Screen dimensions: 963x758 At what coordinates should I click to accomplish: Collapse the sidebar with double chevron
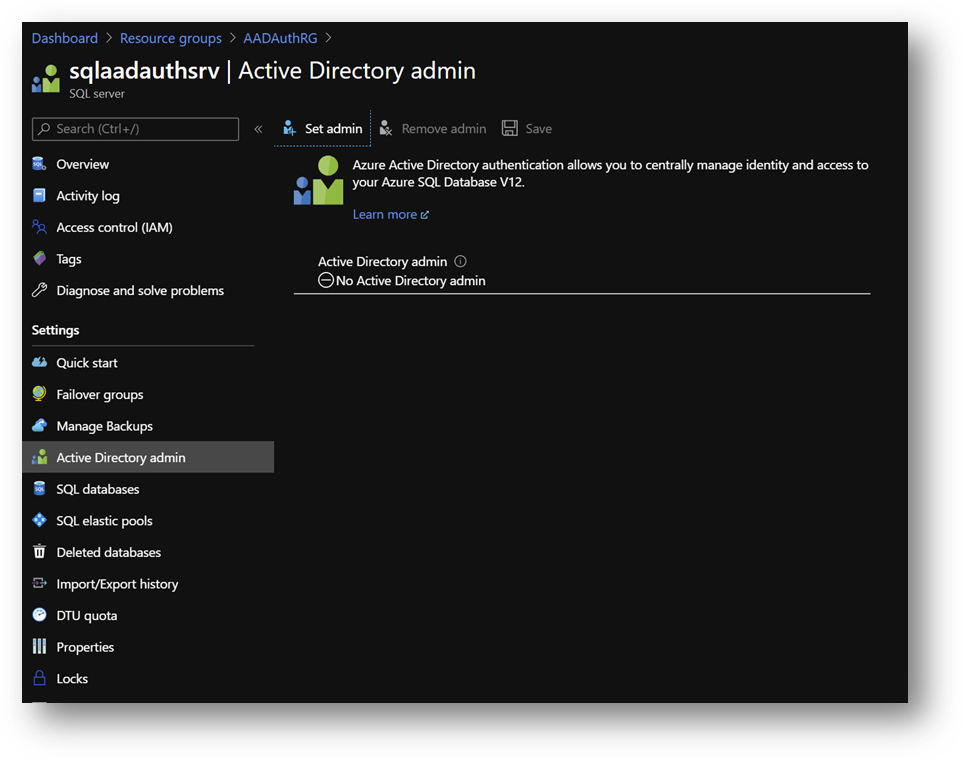[x=259, y=129]
